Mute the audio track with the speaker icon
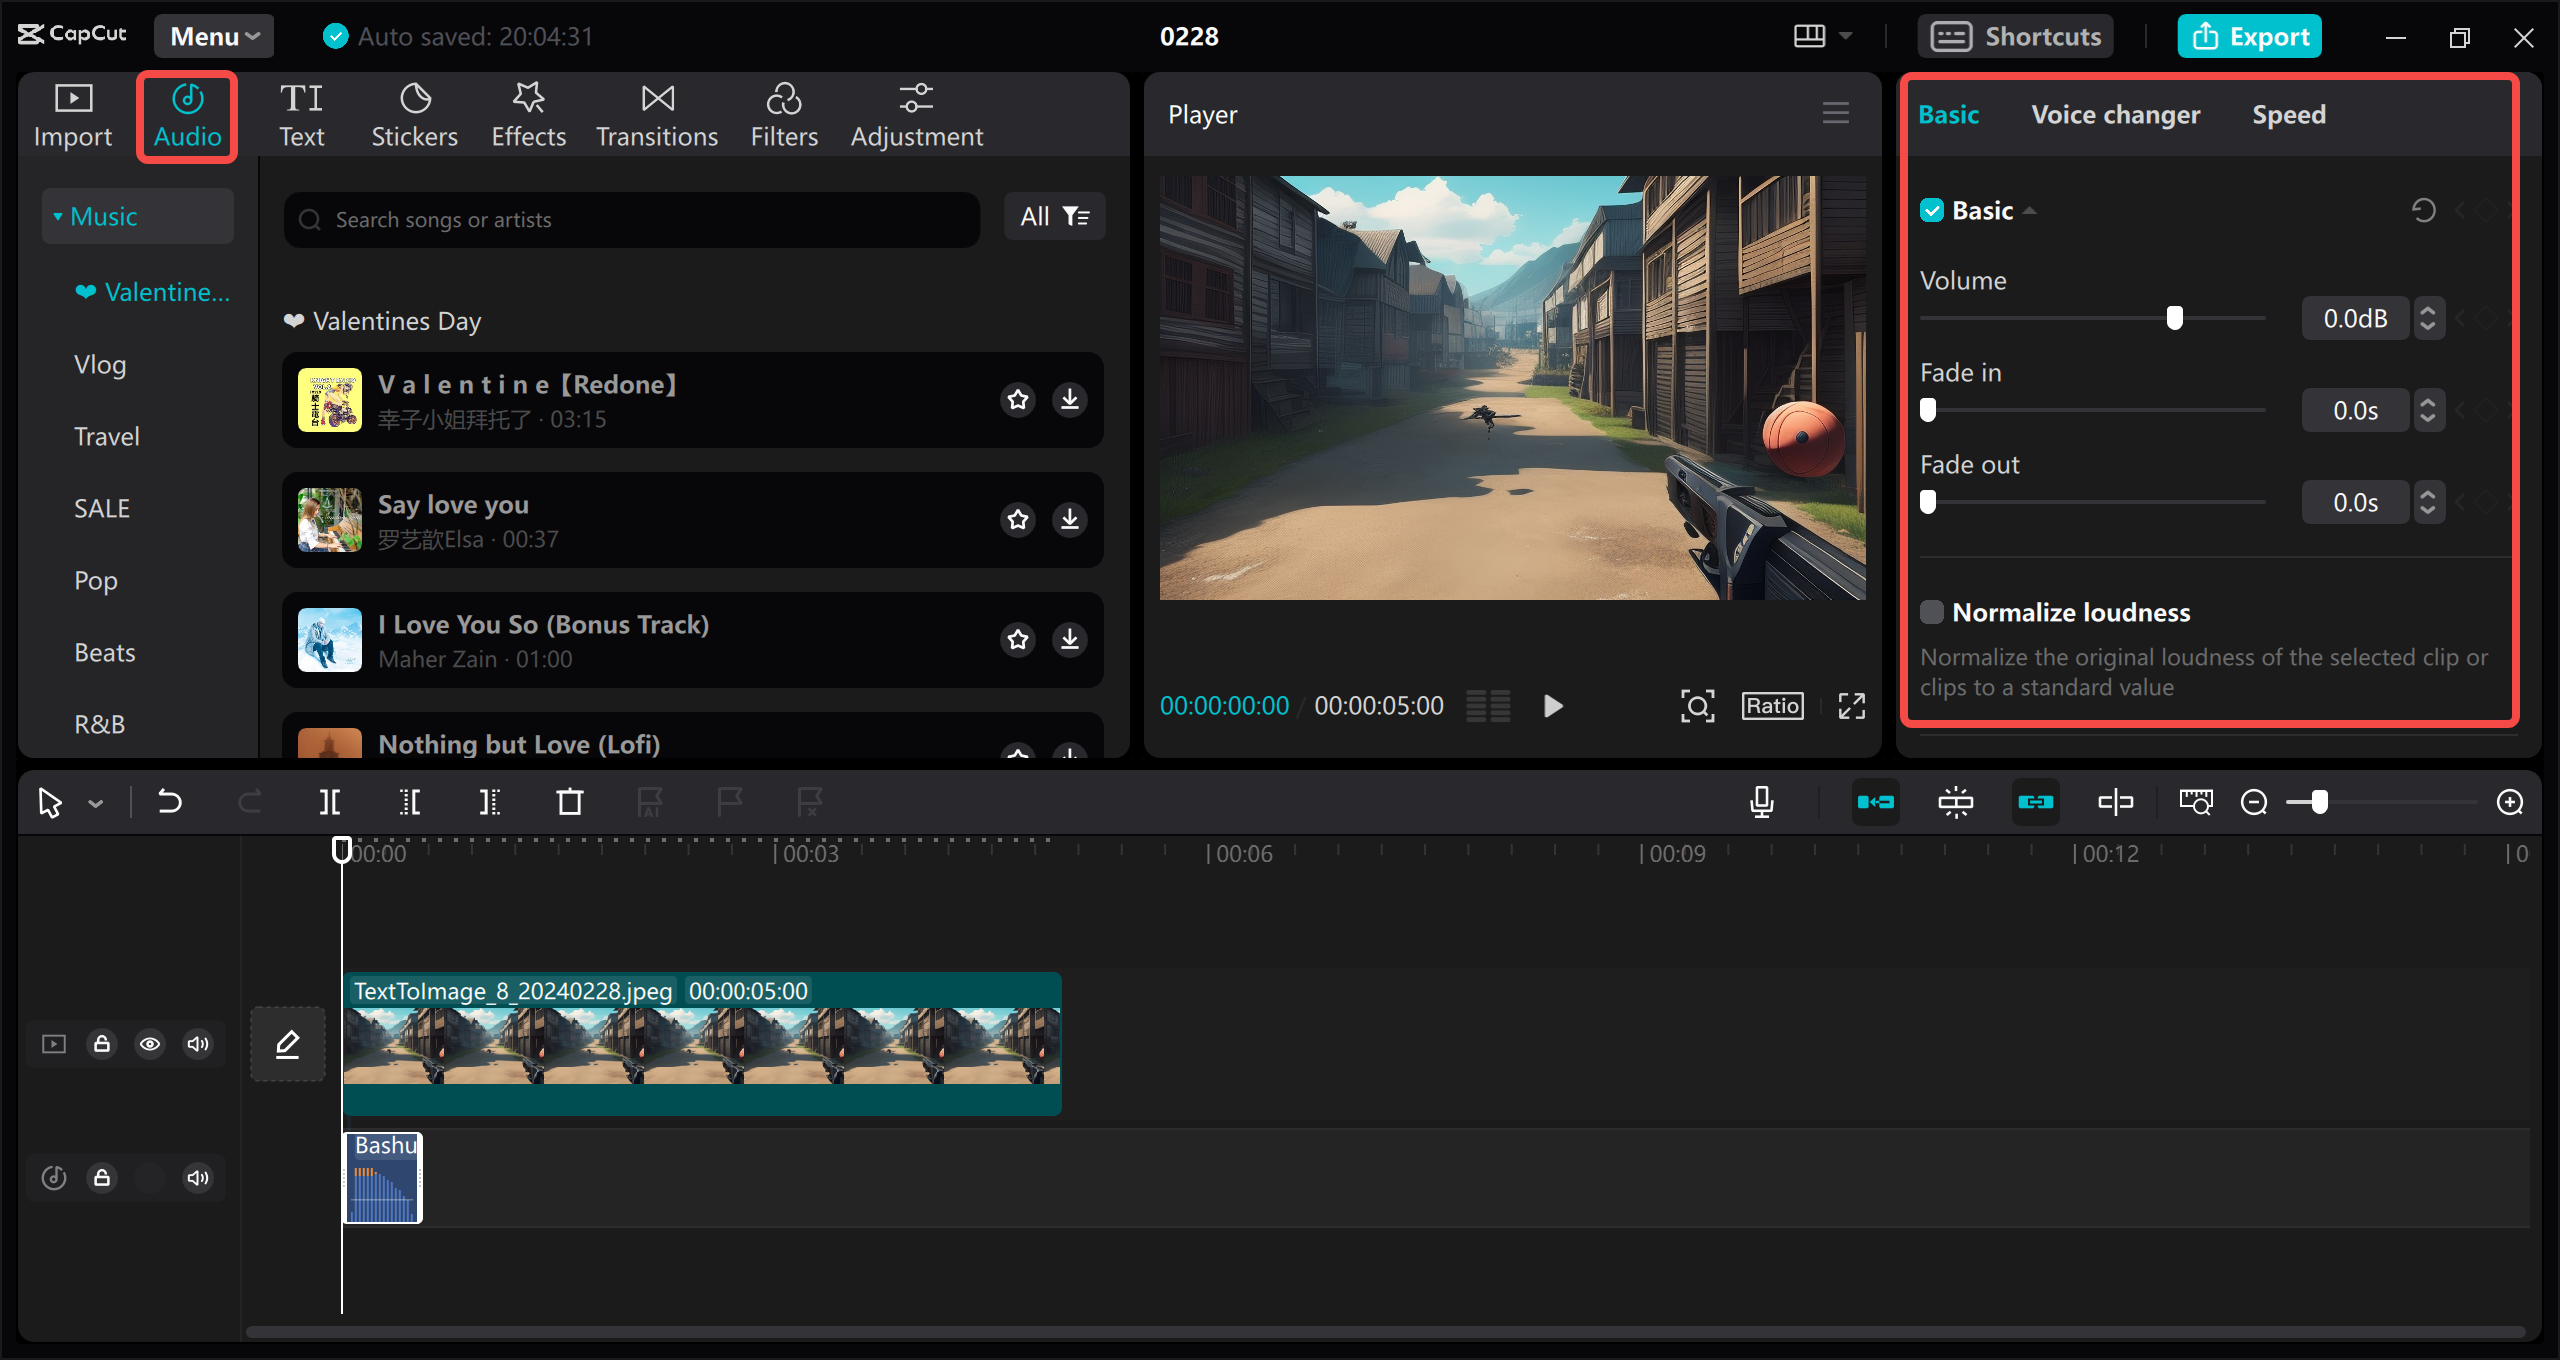 pos(197,1177)
